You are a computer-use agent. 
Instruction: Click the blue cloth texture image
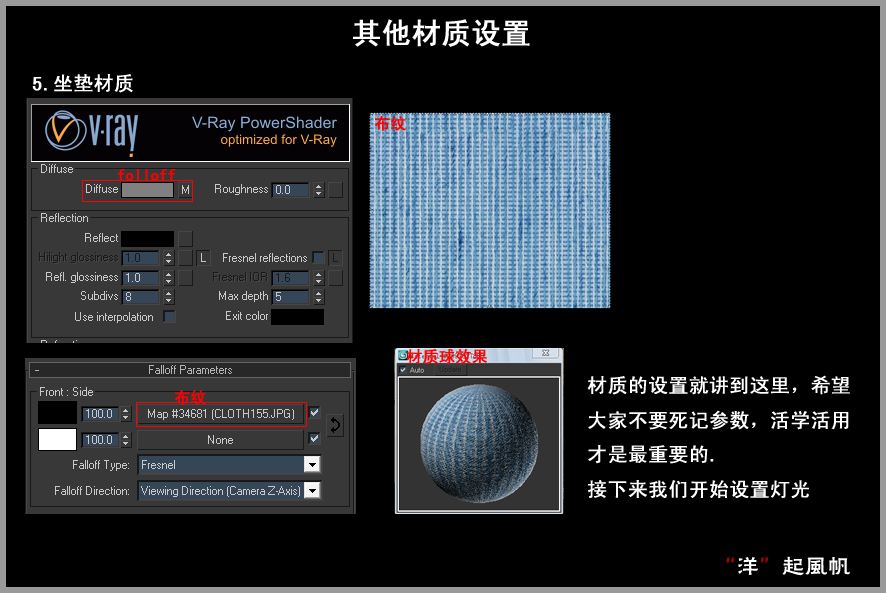coord(490,210)
